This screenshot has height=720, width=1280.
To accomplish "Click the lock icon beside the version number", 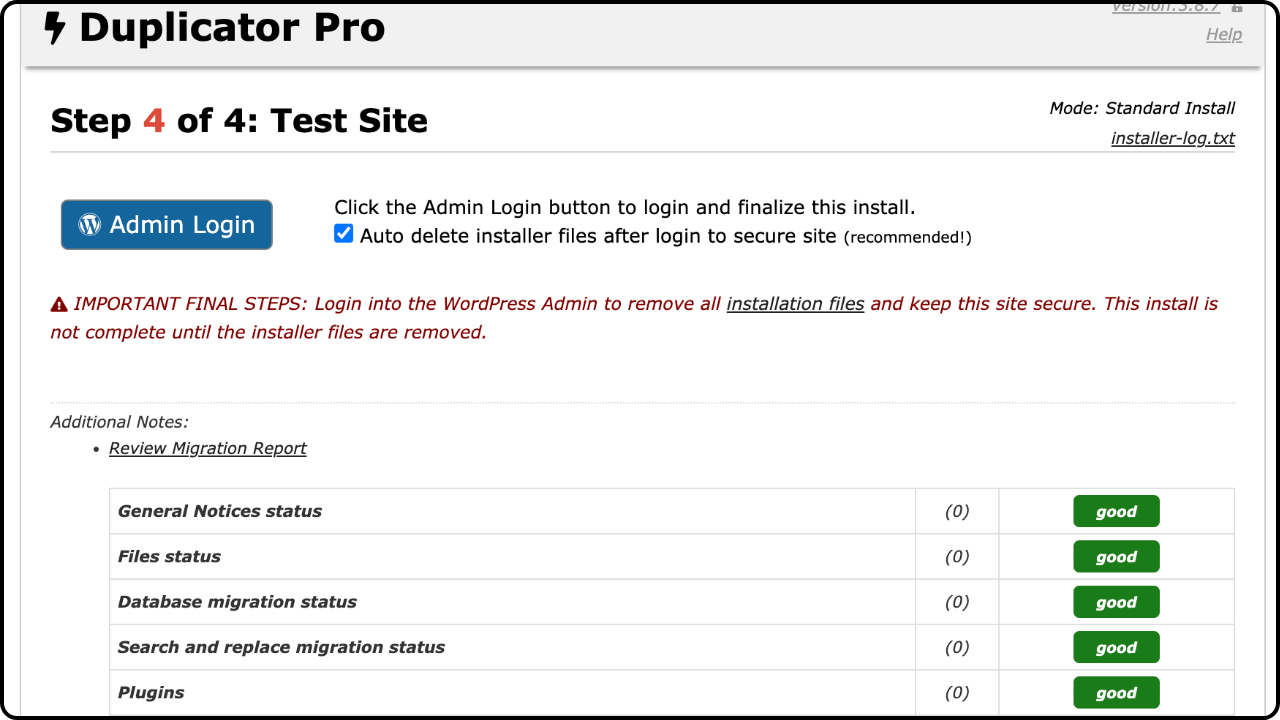I will coord(1237,7).
